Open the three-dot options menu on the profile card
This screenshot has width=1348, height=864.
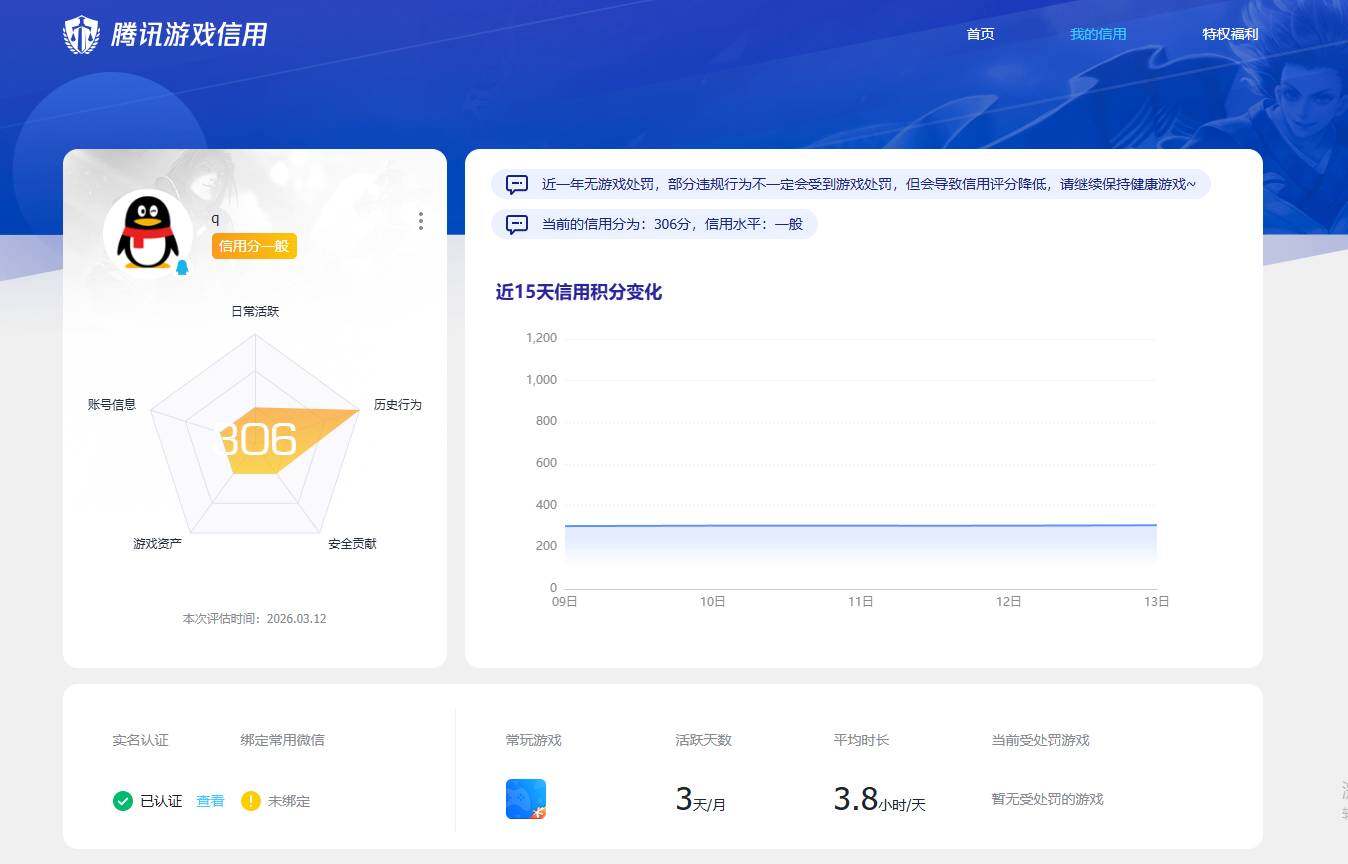click(421, 221)
